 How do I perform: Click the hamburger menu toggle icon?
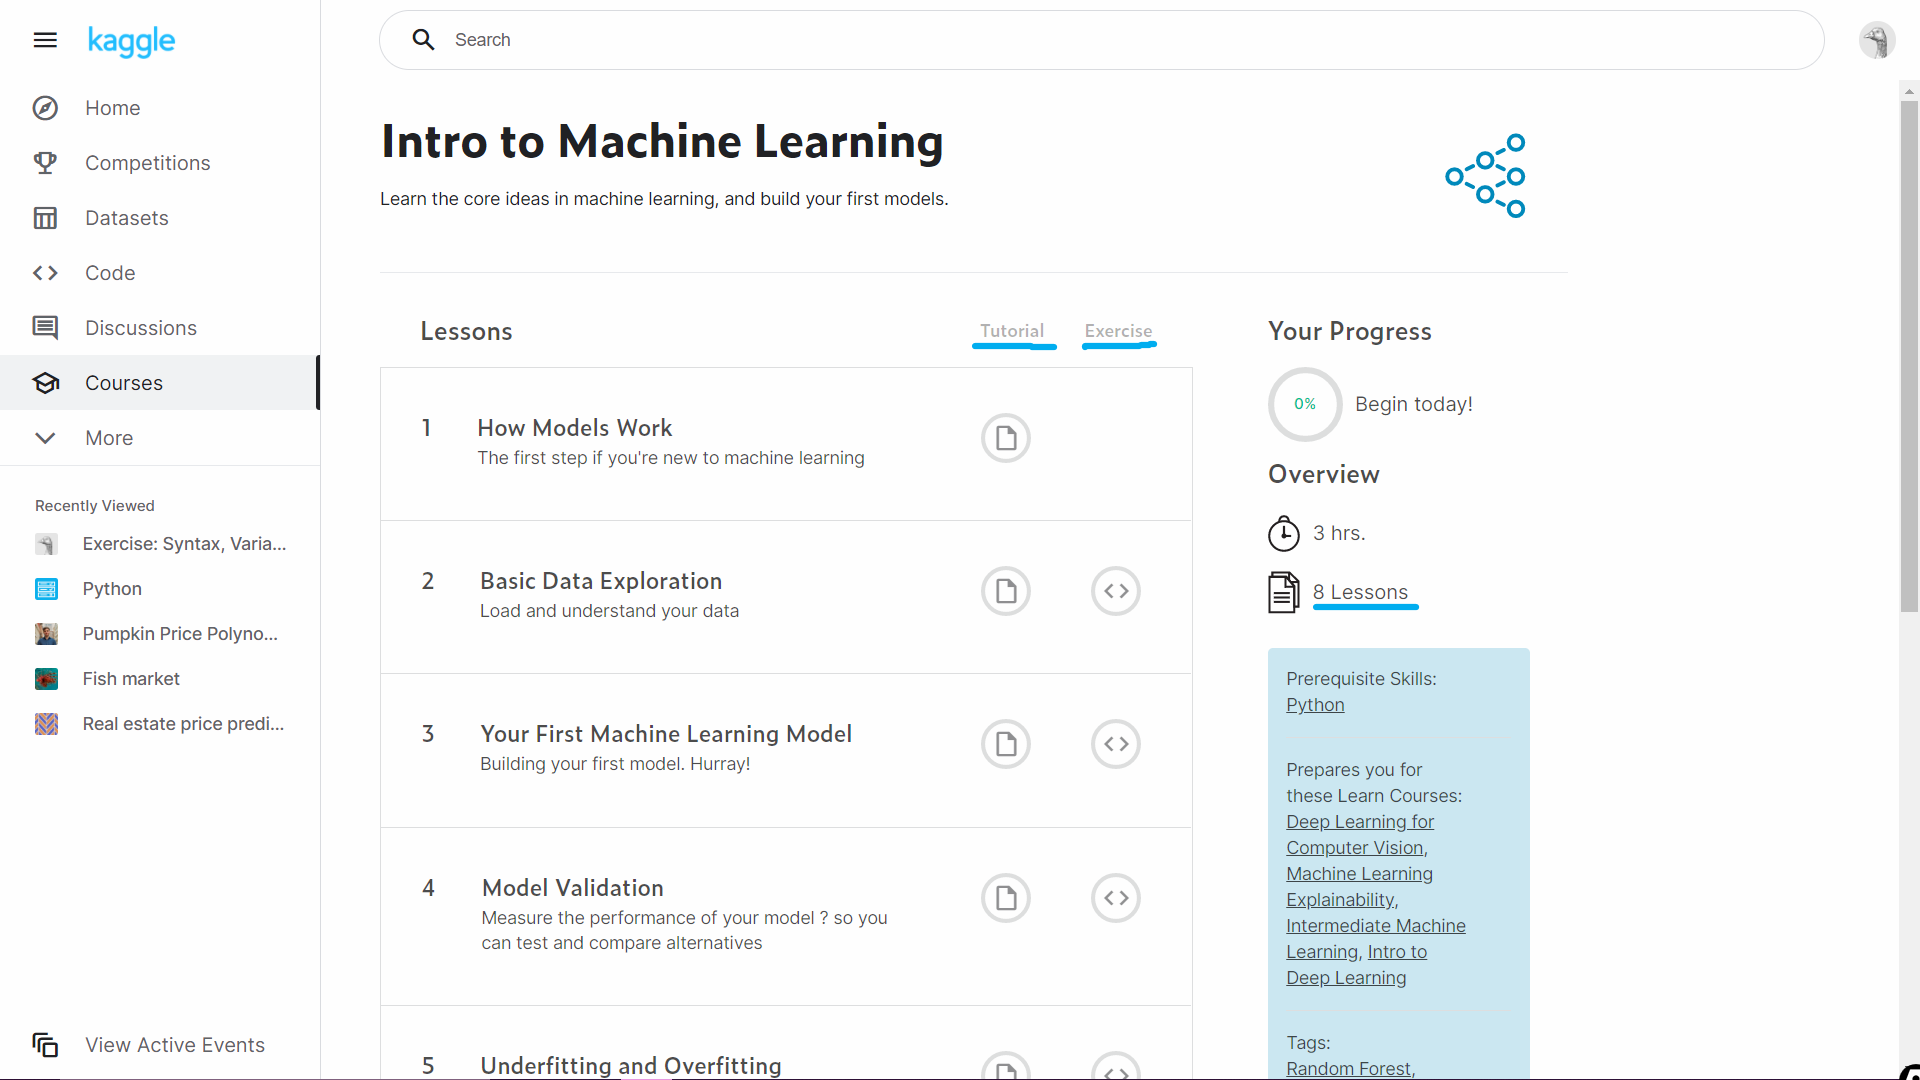[45, 40]
